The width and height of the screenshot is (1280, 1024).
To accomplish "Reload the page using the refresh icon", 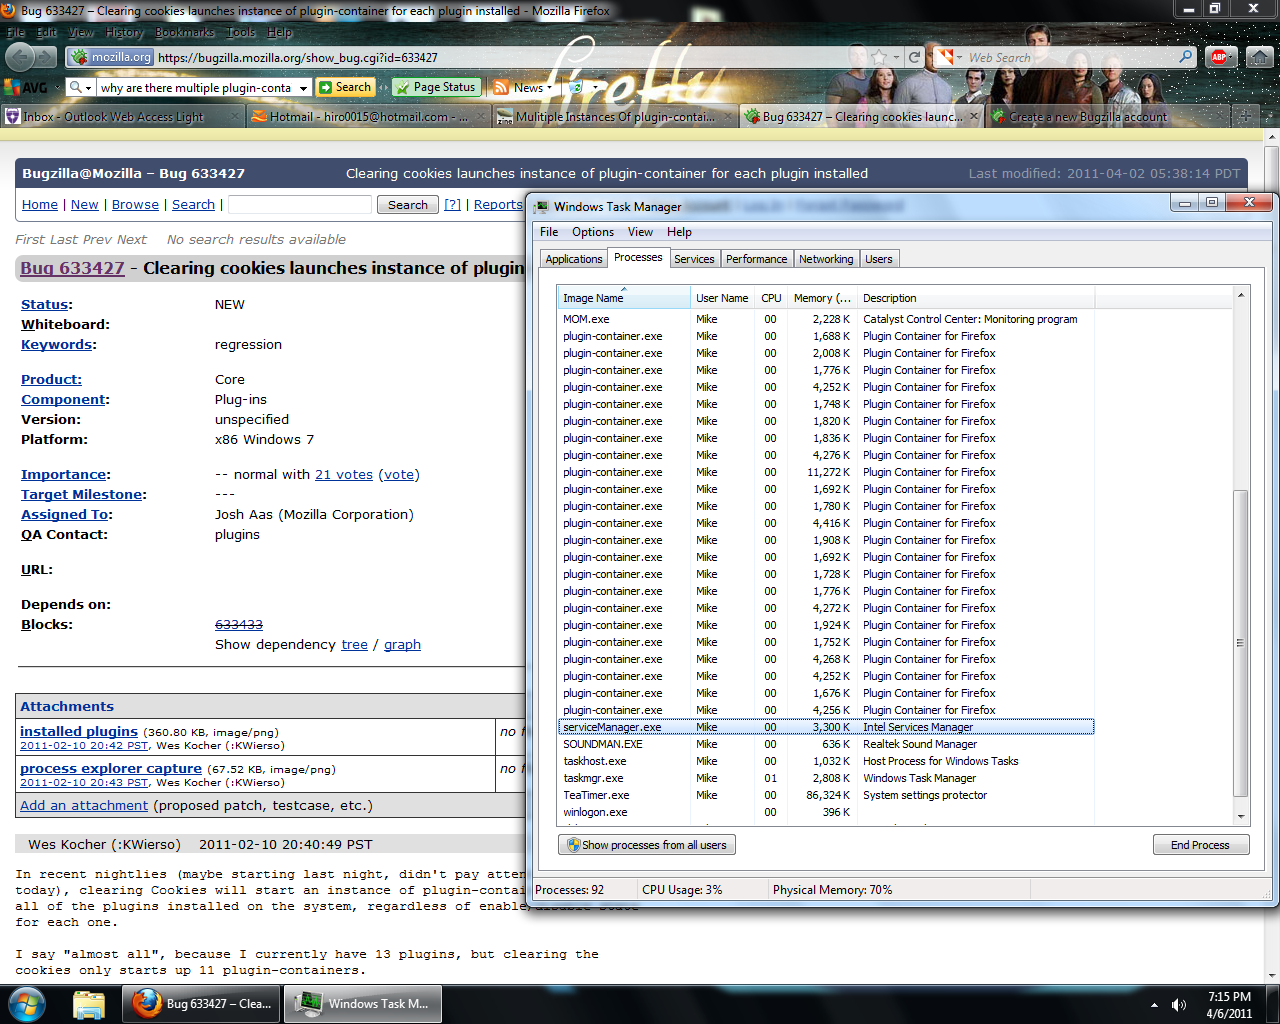I will (x=914, y=57).
